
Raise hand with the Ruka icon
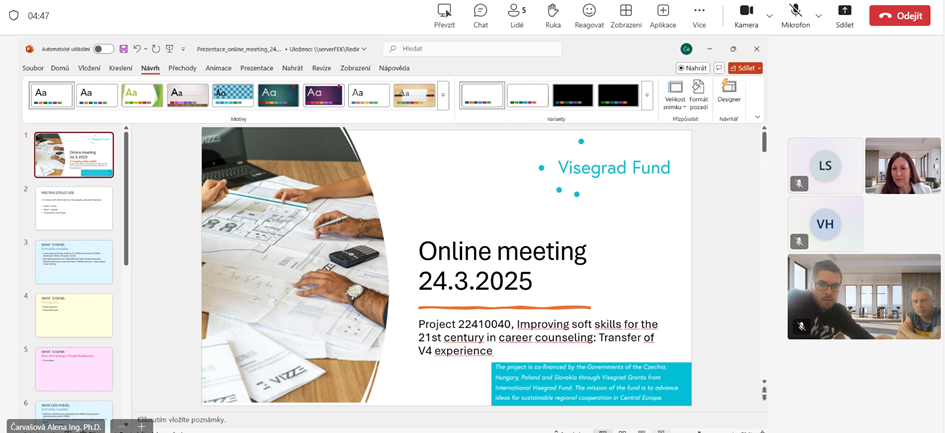552,11
